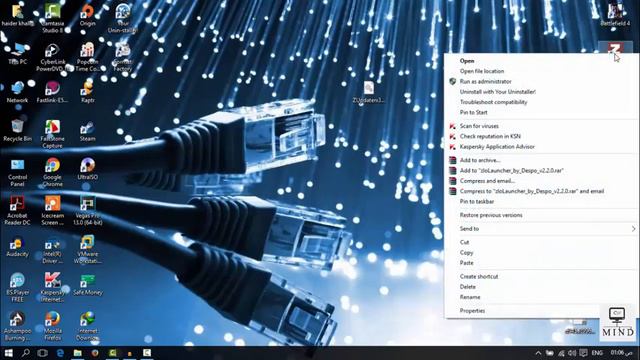Select the Intel(R) Driver shortcut
Screen dimensions: 640x360
tap(53, 249)
